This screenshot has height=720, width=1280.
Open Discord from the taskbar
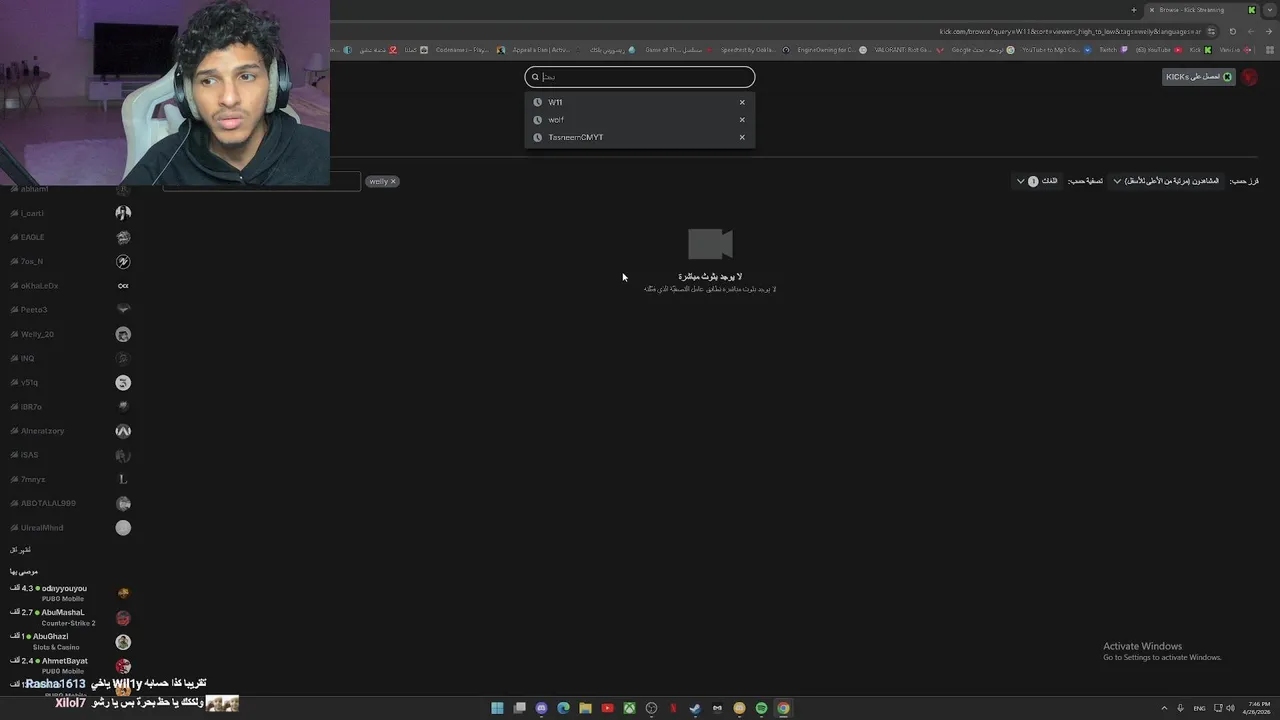541,708
